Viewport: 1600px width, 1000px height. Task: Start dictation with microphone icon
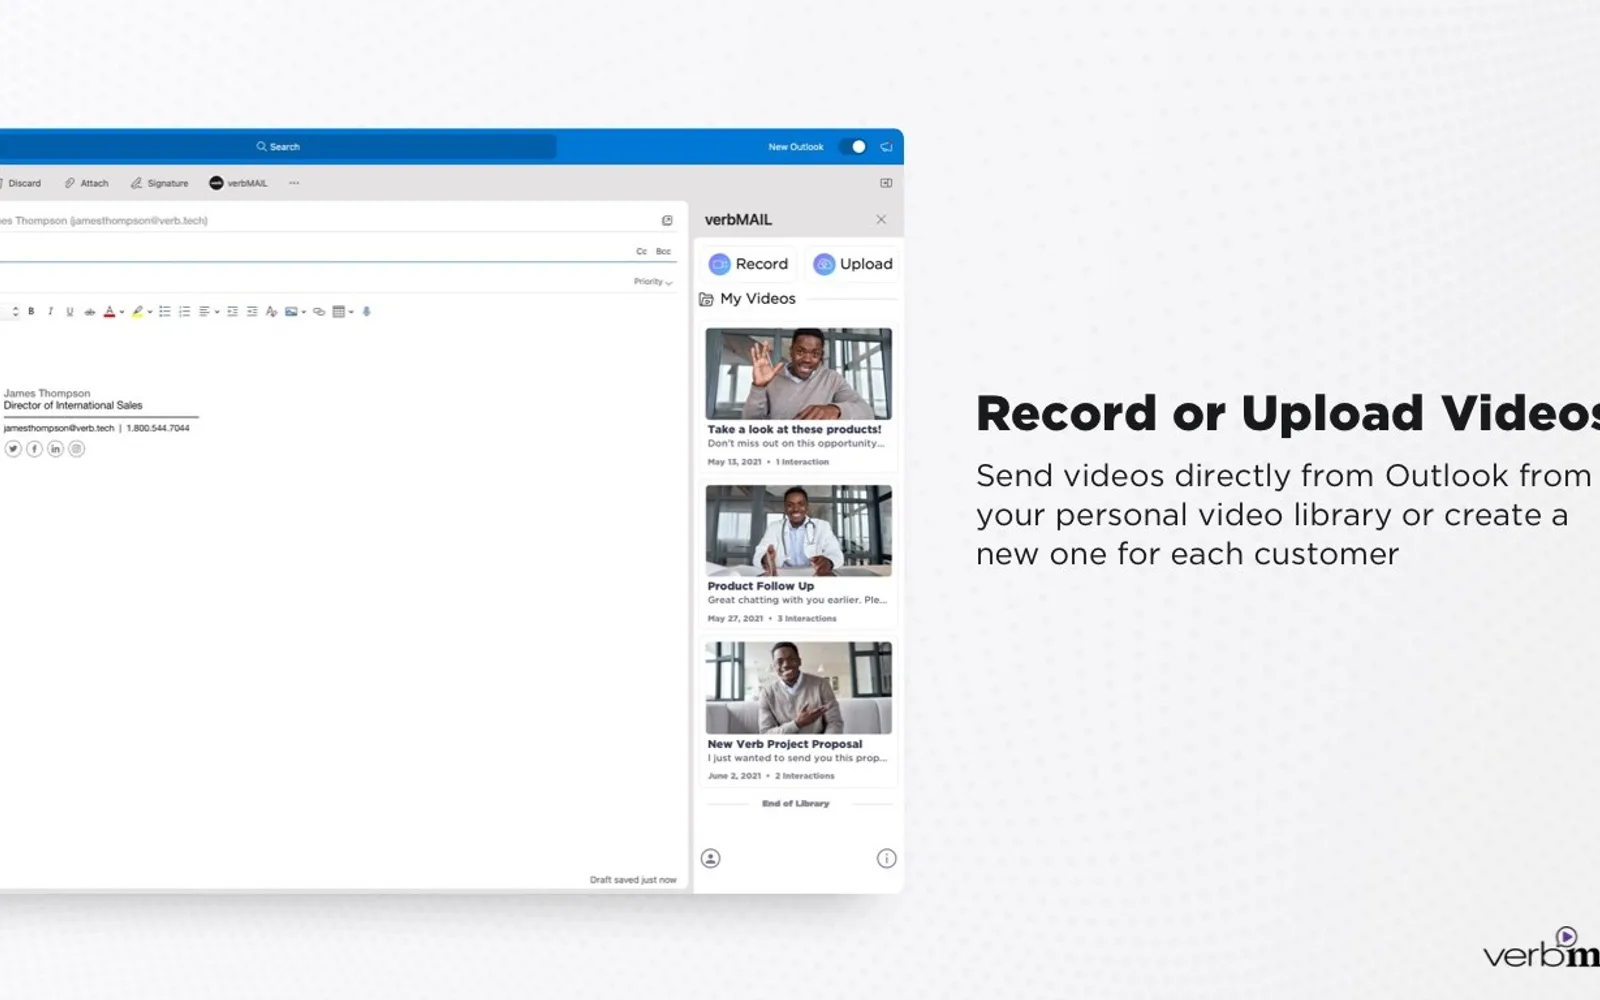click(367, 312)
